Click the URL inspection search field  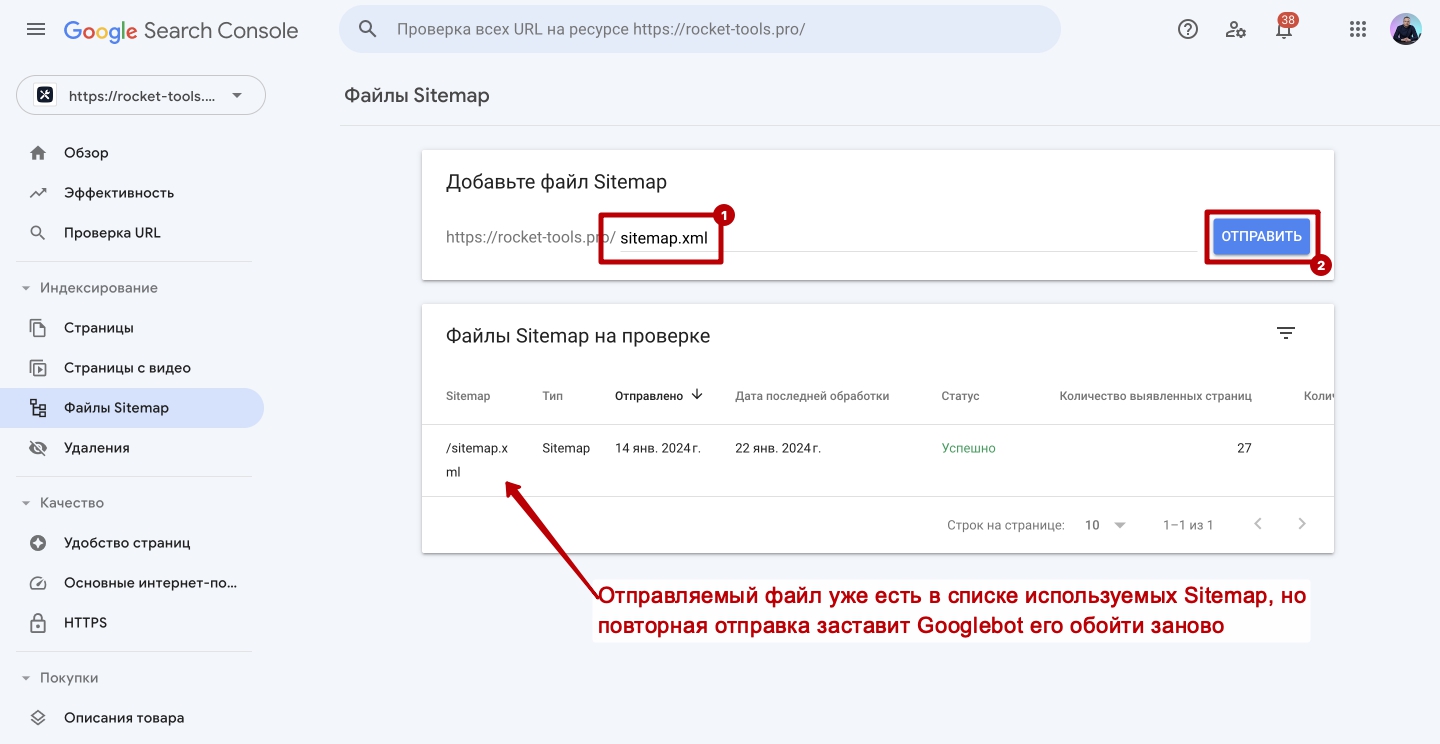(x=700, y=29)
